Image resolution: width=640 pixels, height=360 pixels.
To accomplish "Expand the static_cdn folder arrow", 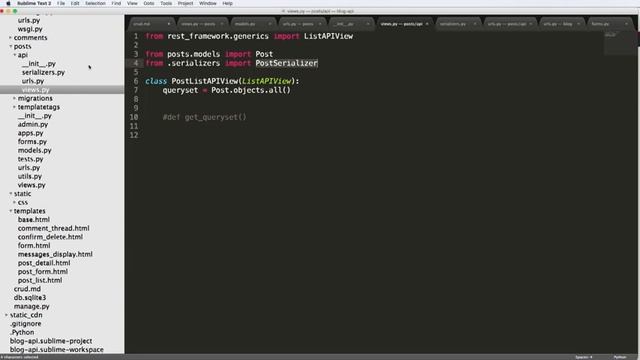I will coord(7,315).
